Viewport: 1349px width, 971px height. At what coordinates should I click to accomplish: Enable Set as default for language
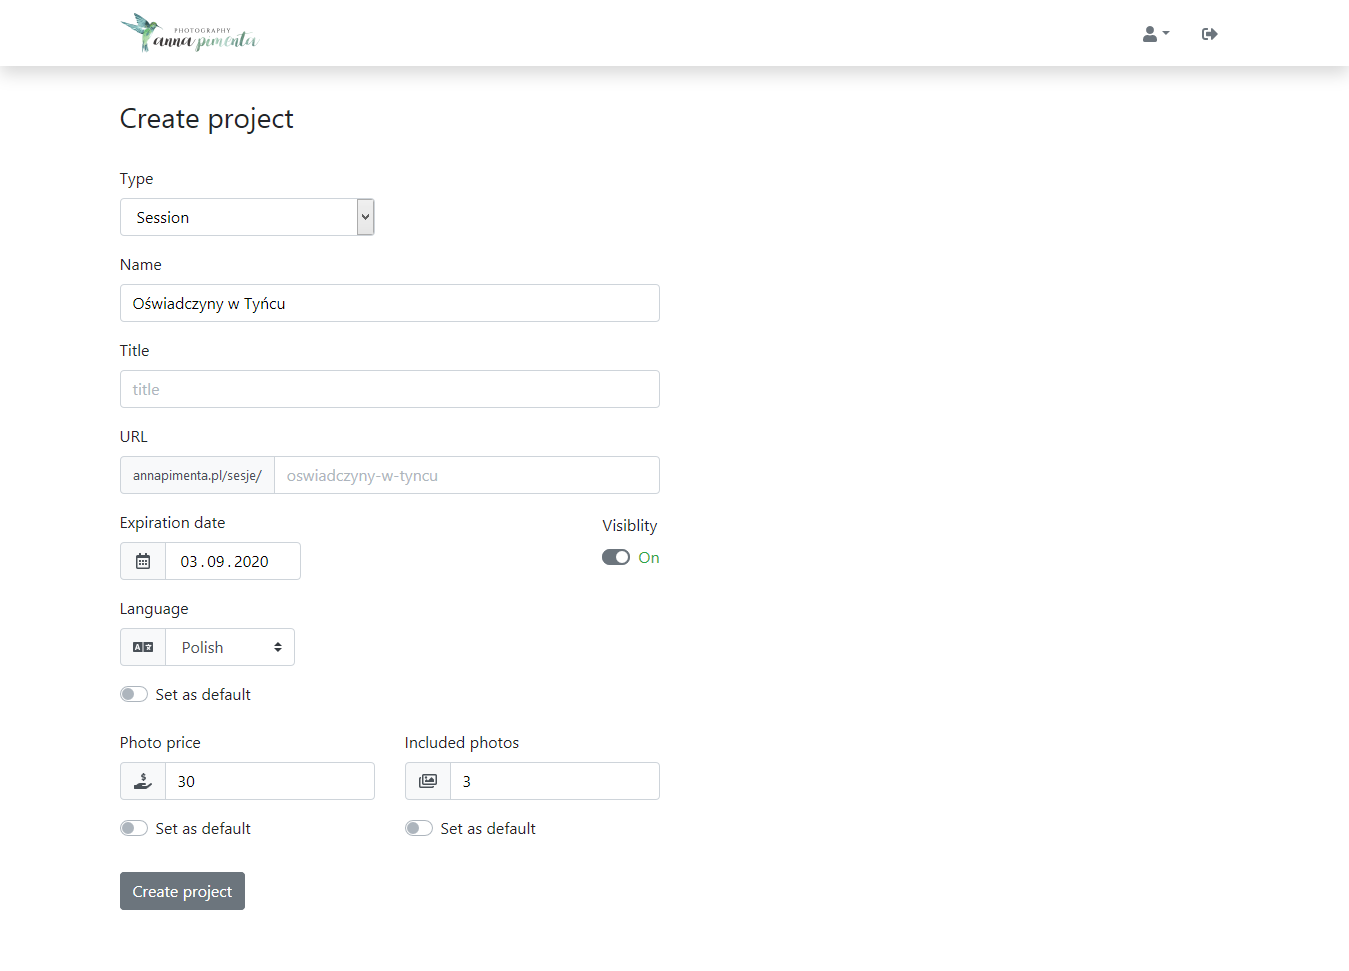point(134,694)
